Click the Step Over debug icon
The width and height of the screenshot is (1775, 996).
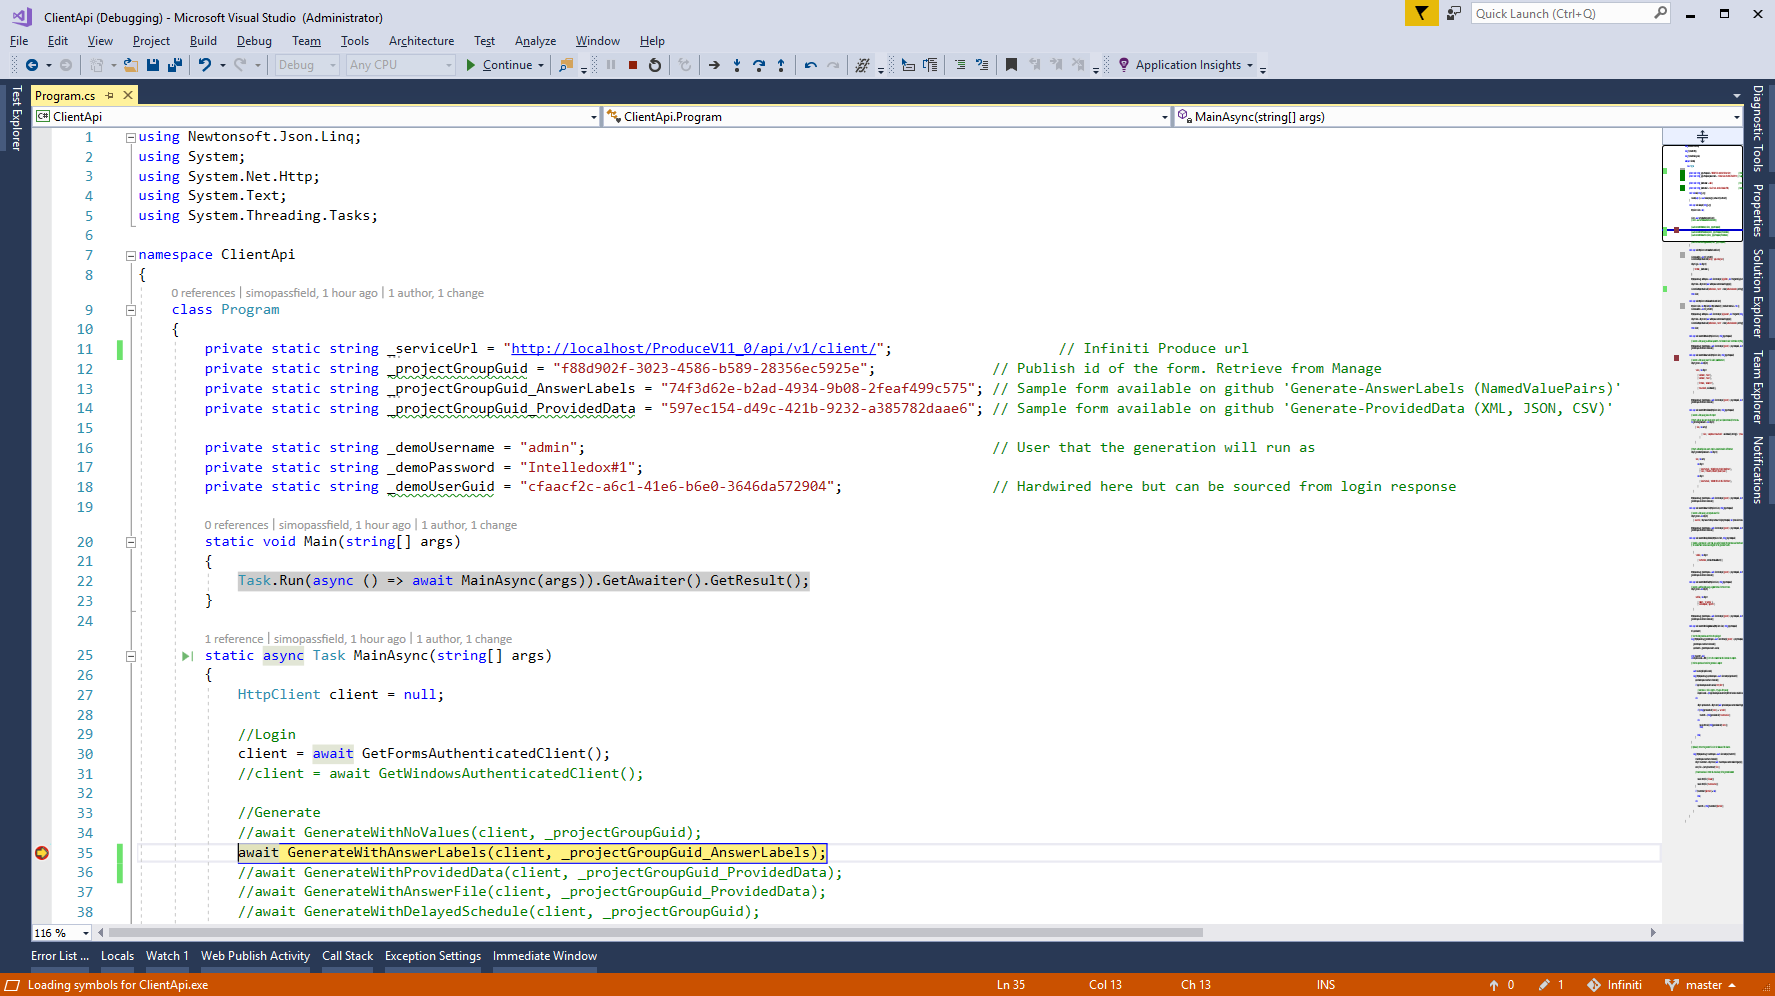[x=759, y=65]
